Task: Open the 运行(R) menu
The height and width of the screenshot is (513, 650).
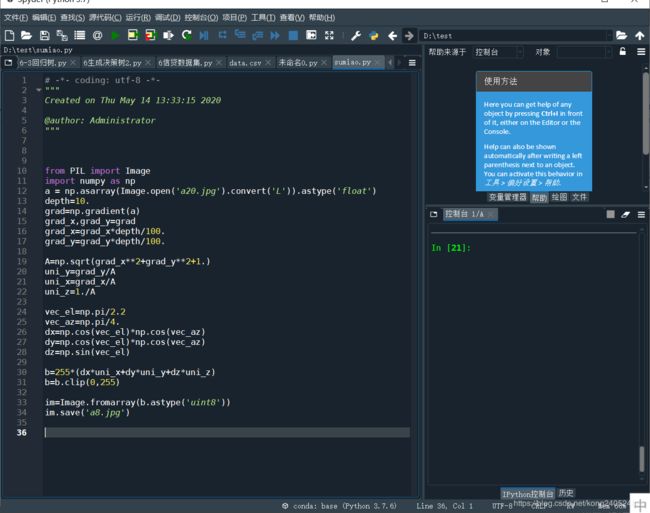Action: click(138, 18)
